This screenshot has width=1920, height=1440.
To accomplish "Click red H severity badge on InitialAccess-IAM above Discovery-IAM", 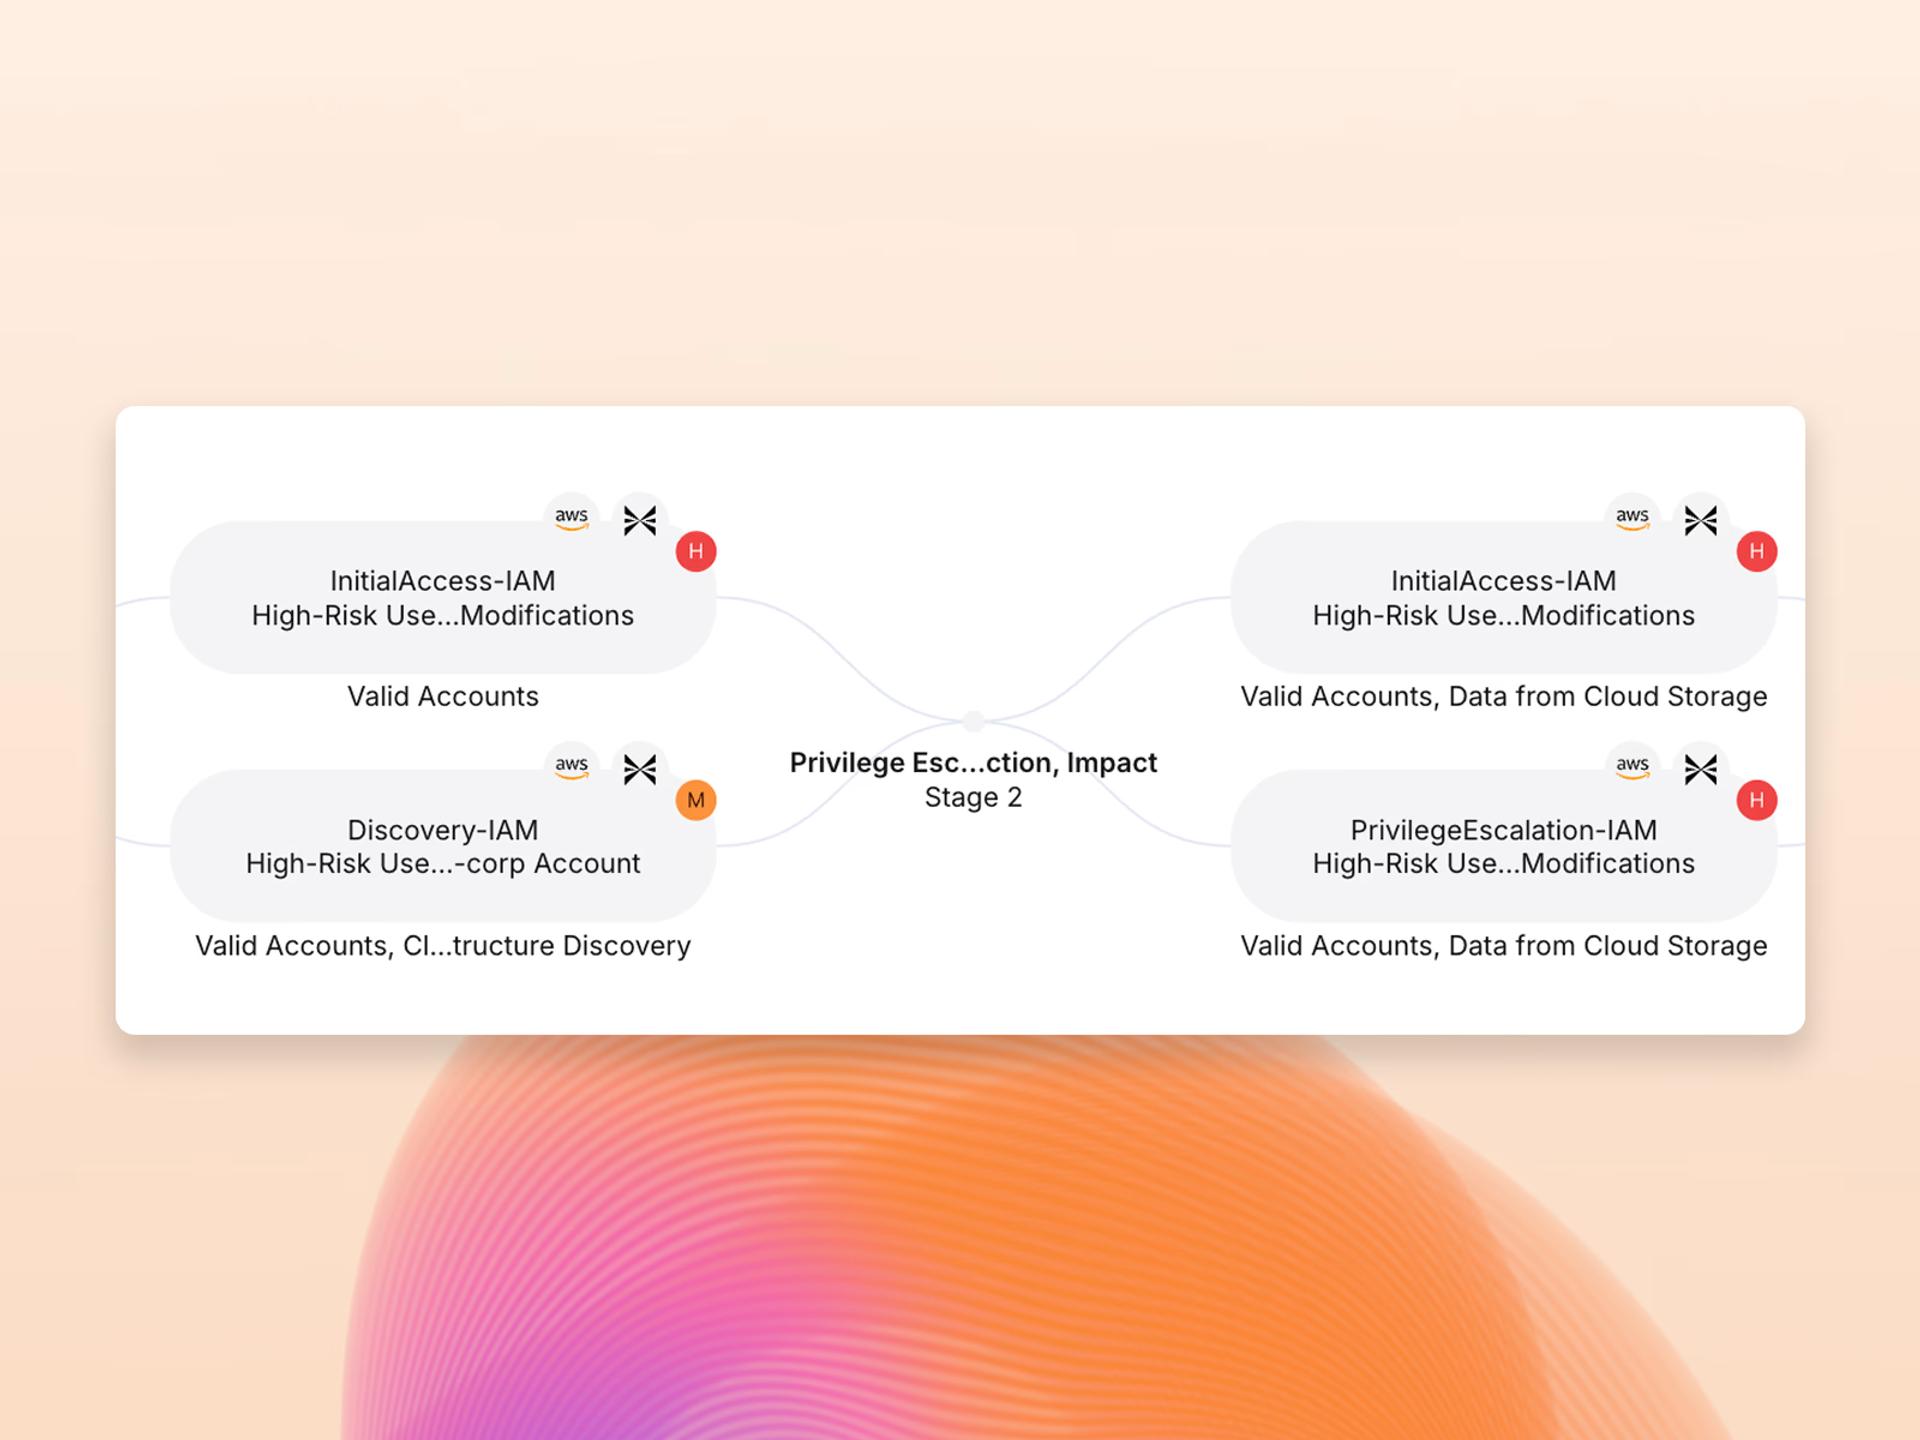I will point(696,551).
